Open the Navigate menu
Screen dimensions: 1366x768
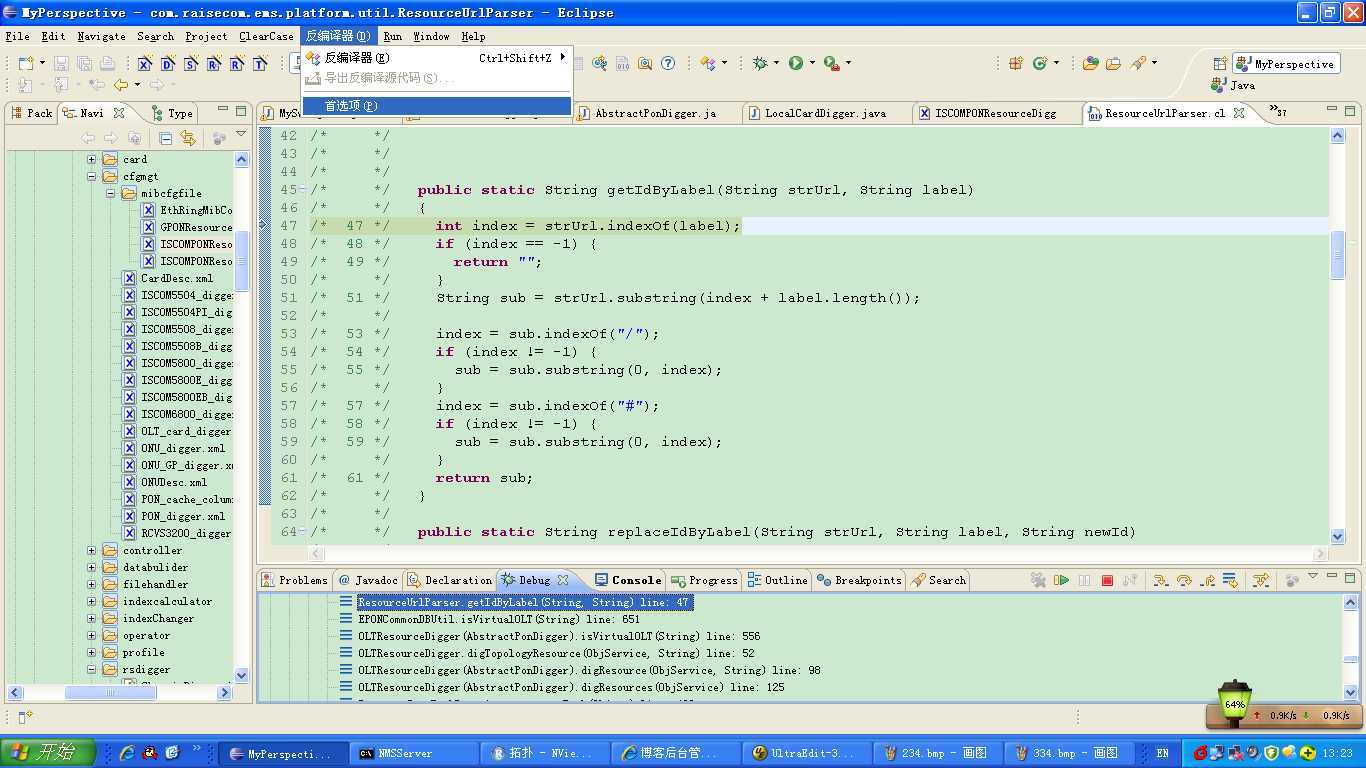101,36
